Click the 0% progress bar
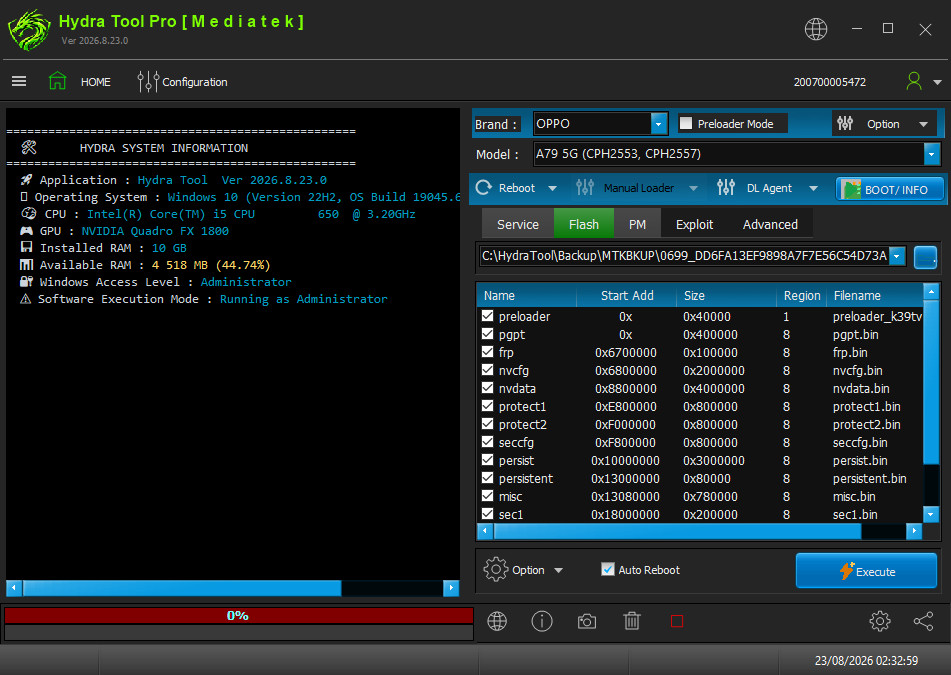 (238, 616)
